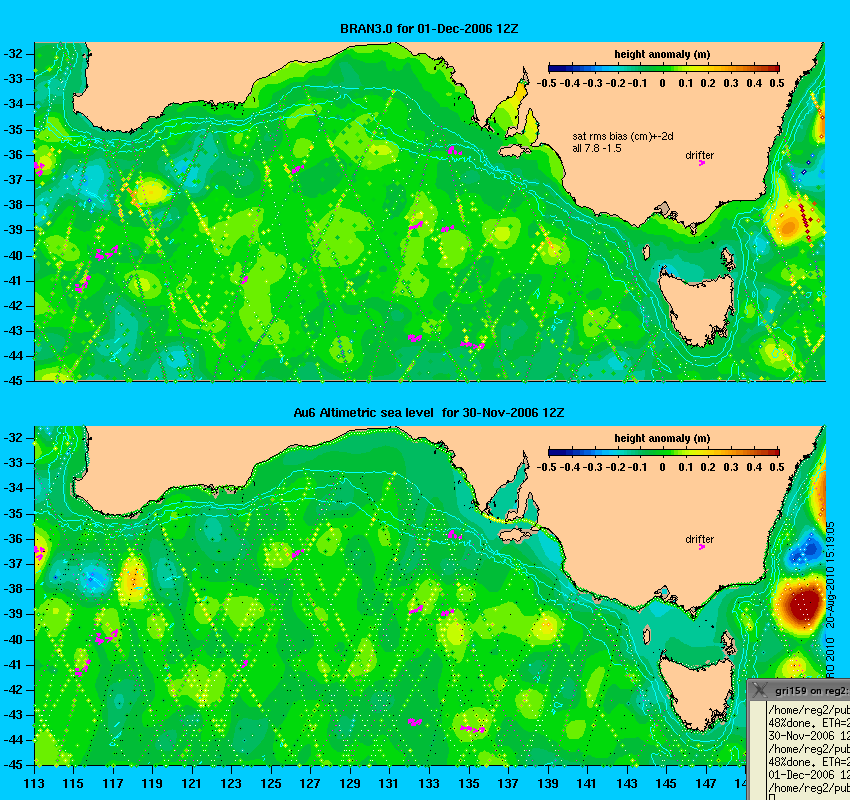Viewport: 850px width, 800px height.
Task: Click longitude tick label 143
Action: point(627,784)
